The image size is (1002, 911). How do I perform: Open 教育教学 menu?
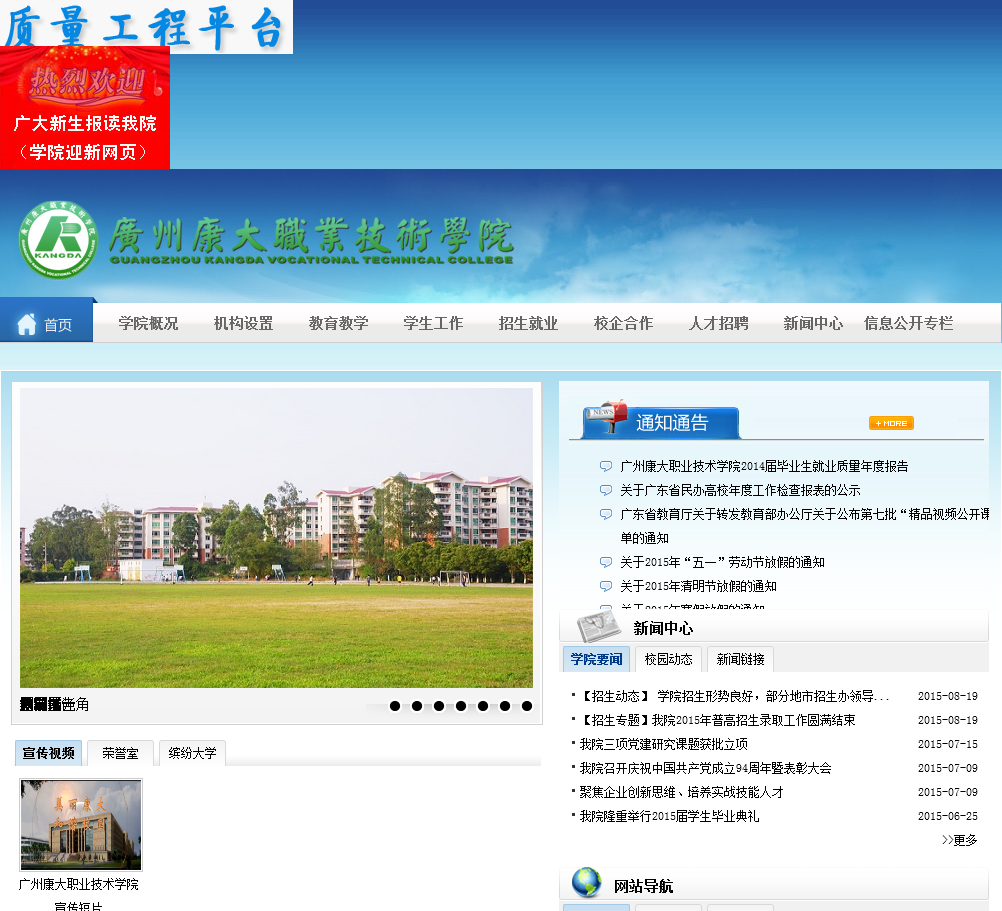(x=339, y=323)
